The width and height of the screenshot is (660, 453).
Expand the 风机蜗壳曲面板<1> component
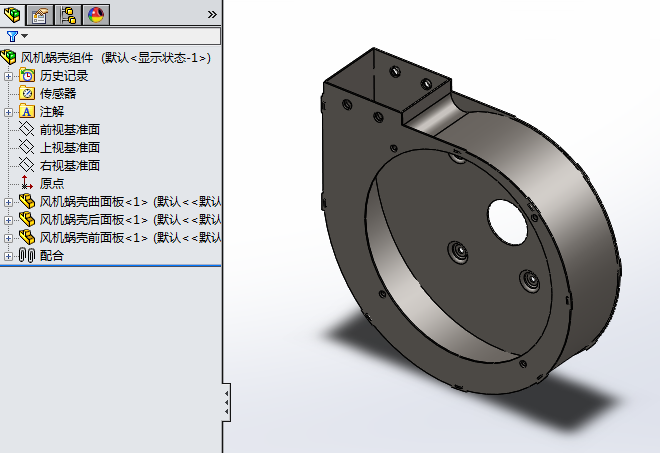[x=8, y=202]
